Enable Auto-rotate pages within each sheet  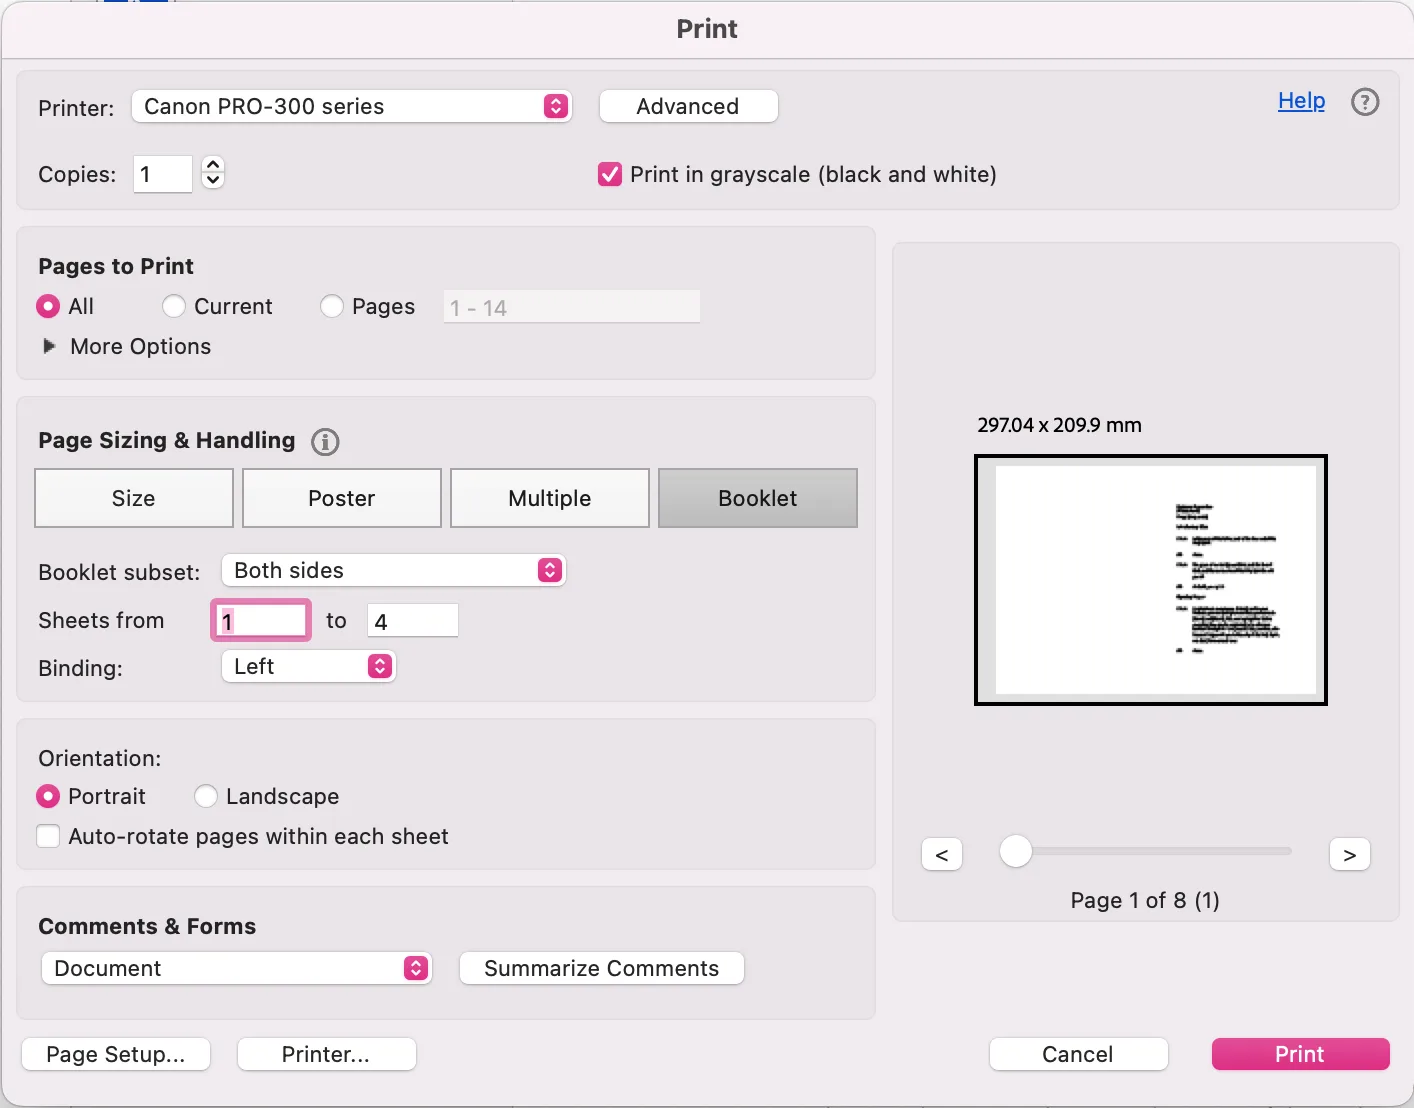point(48,836)
